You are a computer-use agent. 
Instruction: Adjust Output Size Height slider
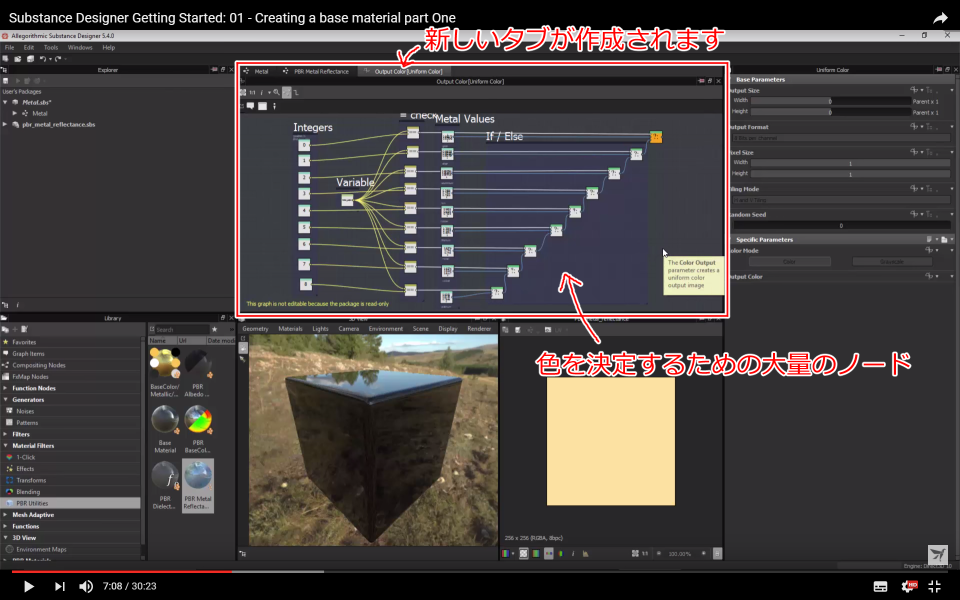click(830, 112)
